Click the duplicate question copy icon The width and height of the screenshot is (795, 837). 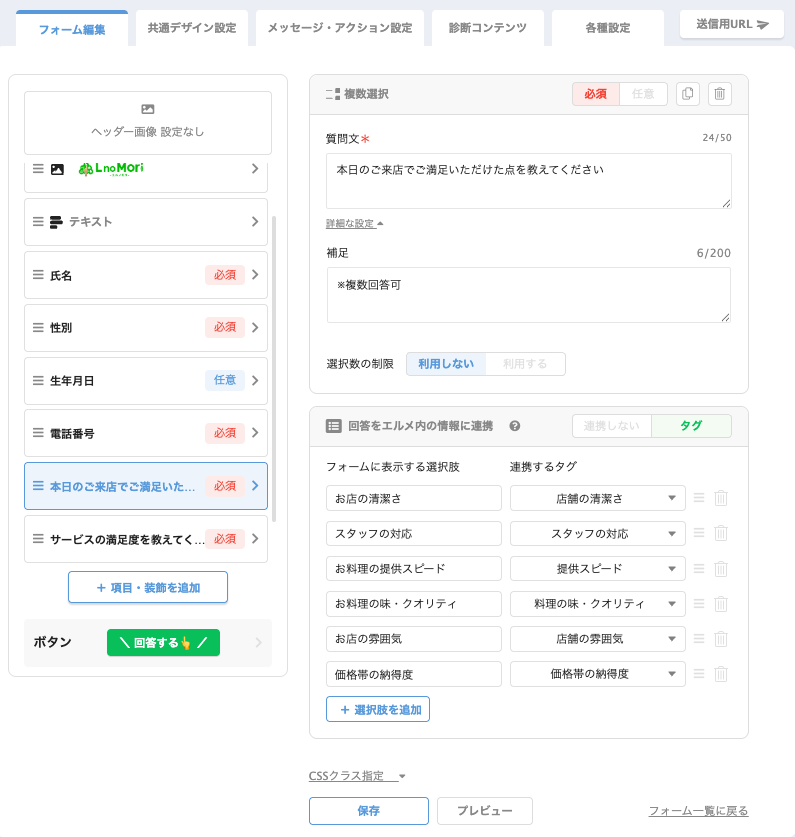[x=687, y=94]
